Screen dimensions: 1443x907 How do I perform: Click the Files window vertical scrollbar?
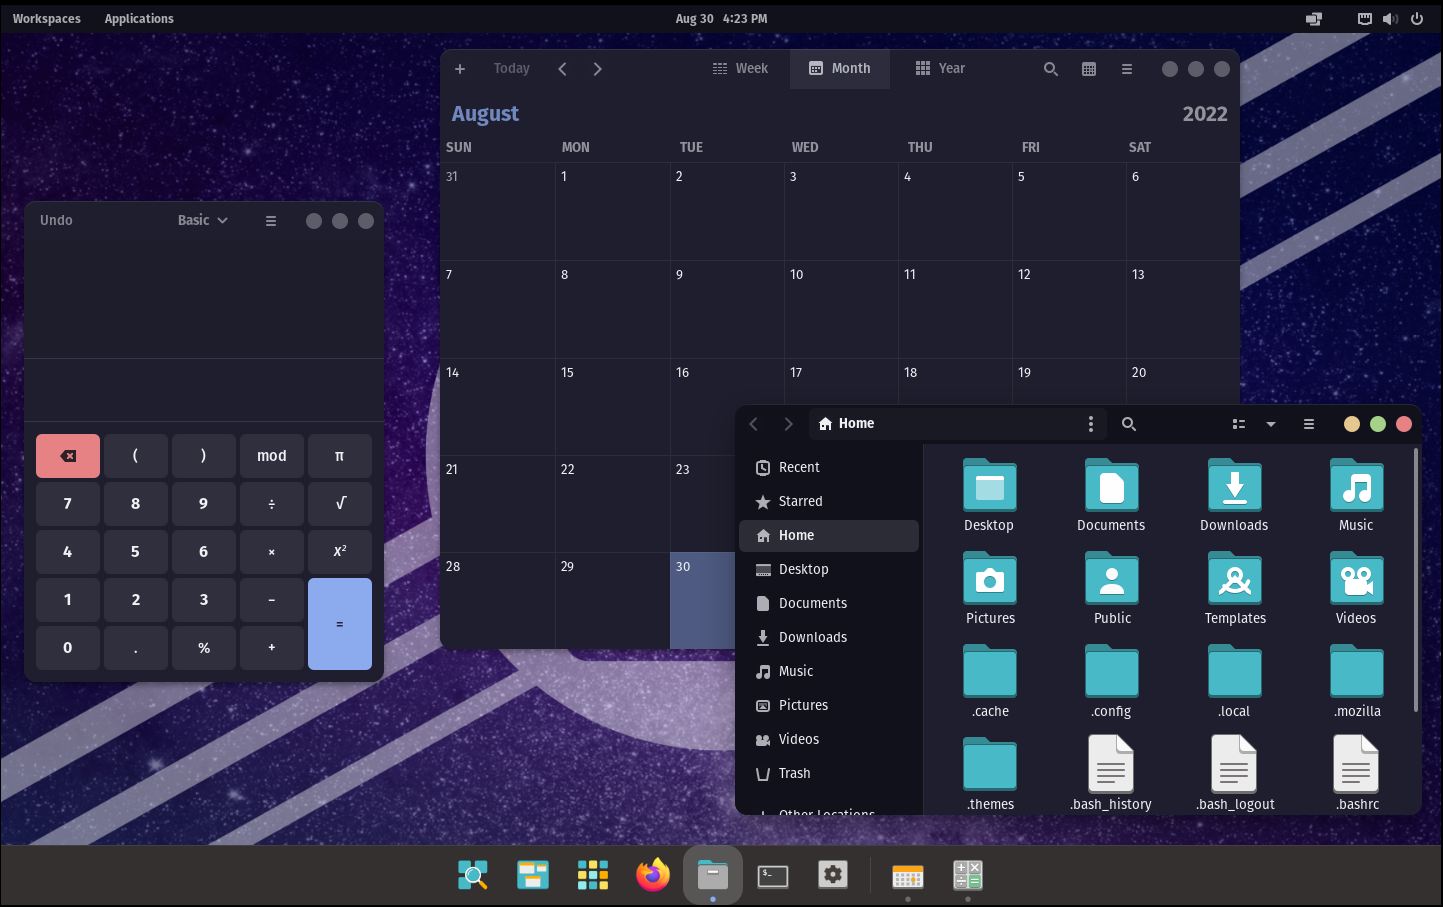(x=1415, y=580)
